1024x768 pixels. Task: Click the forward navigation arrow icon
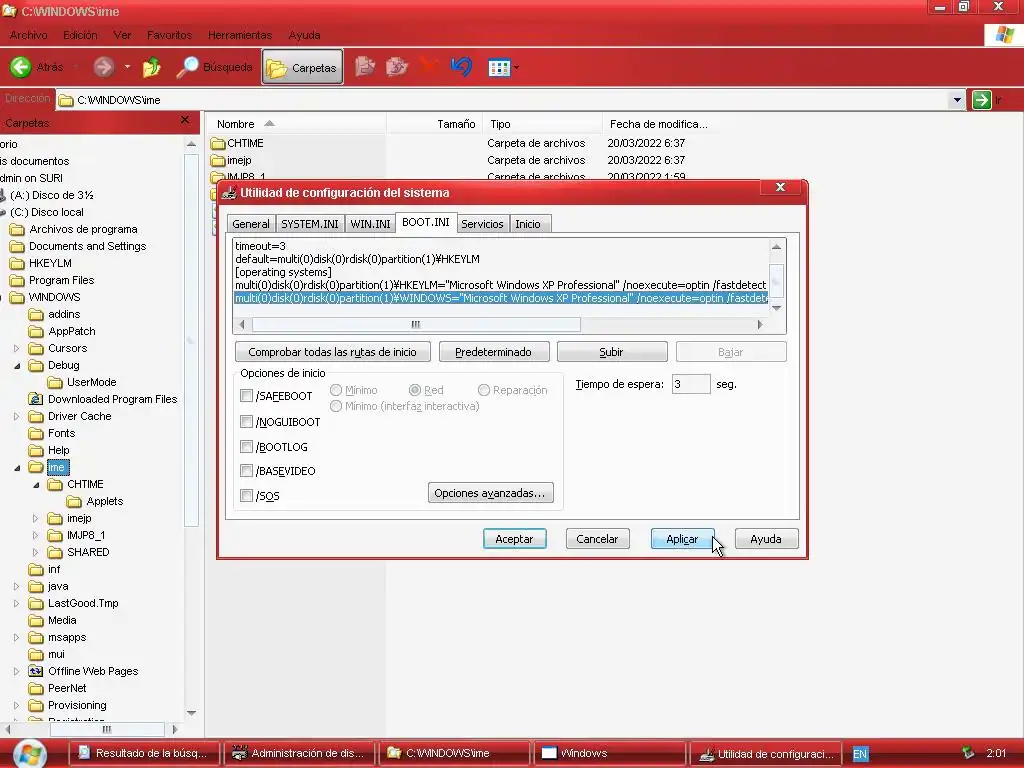[x=103, y=67]
